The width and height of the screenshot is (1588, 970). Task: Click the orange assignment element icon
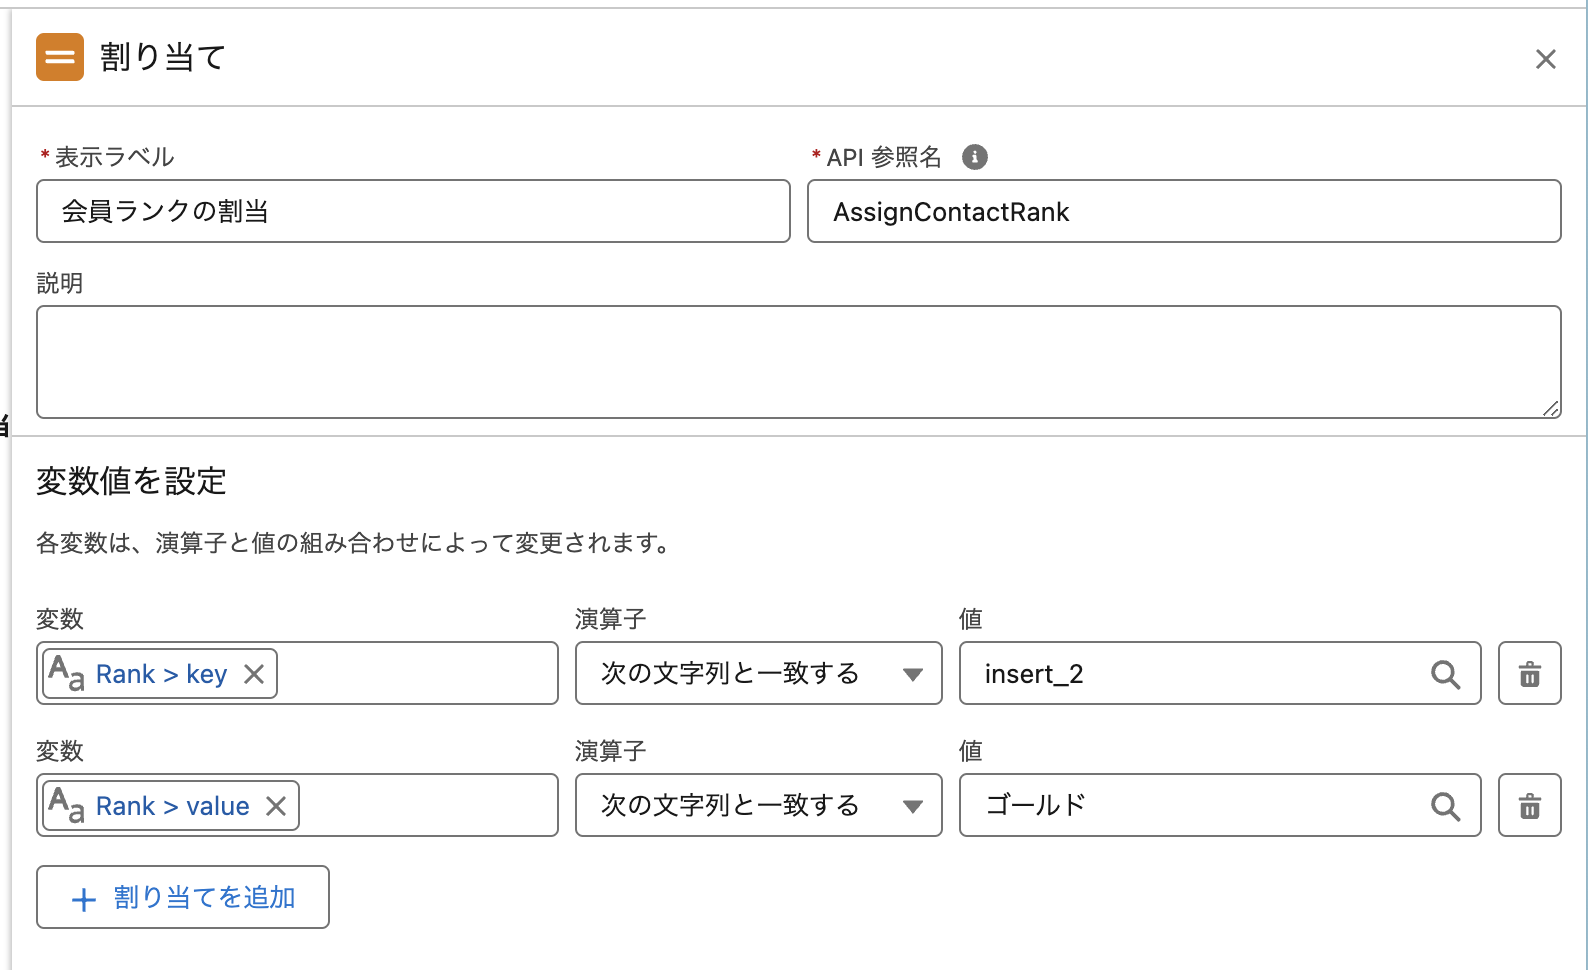tap(60, 57)
